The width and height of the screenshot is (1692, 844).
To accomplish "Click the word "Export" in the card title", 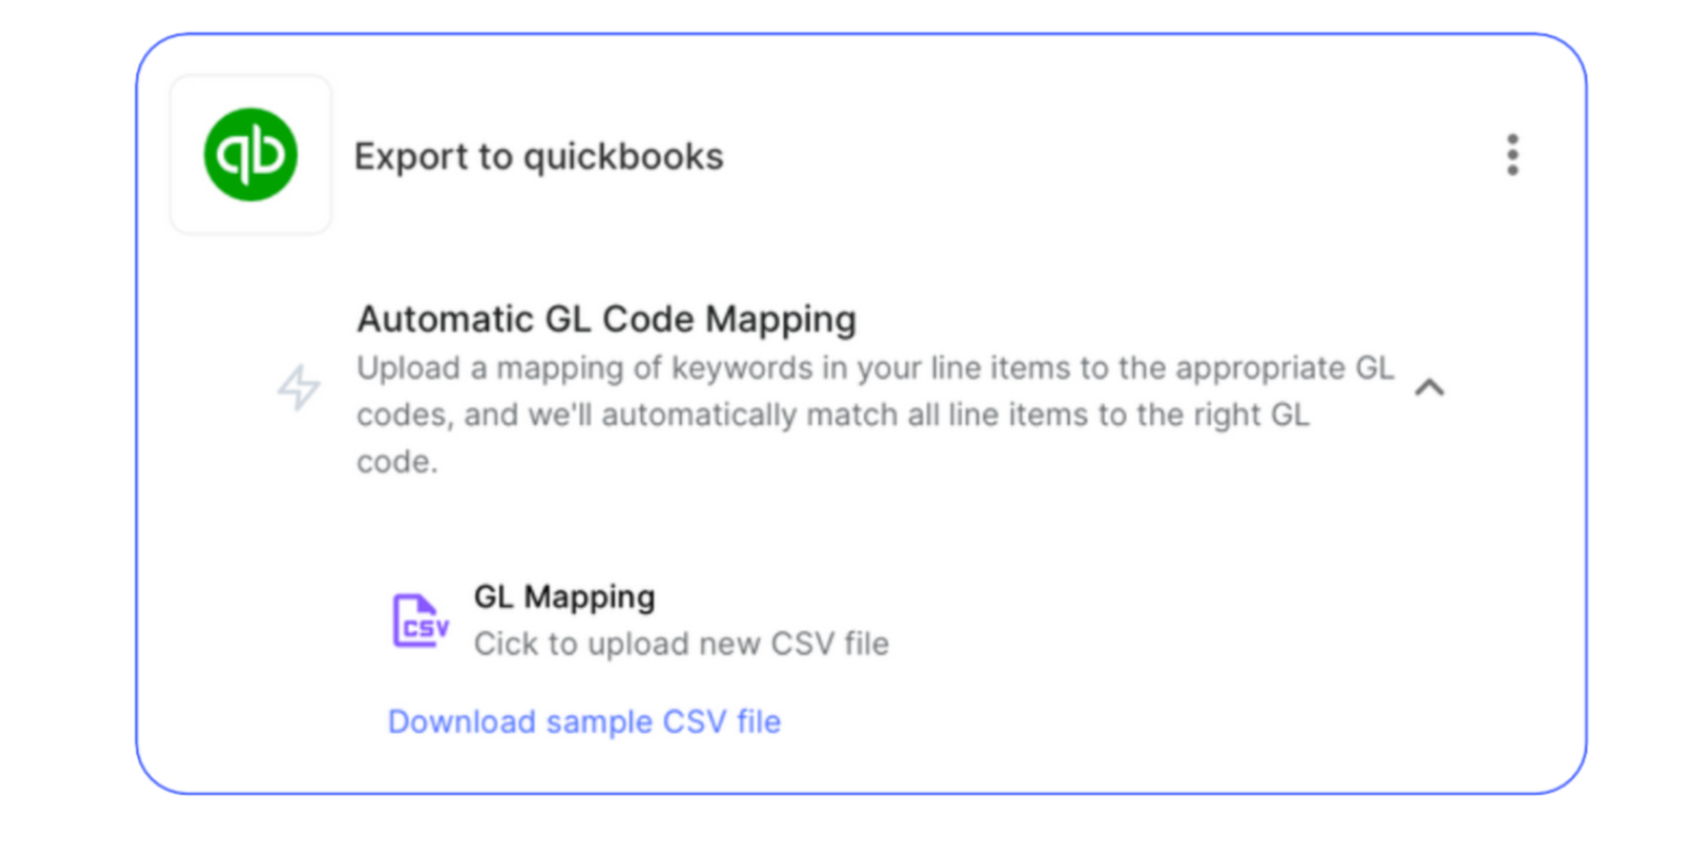I will click(x=411, y=157).
